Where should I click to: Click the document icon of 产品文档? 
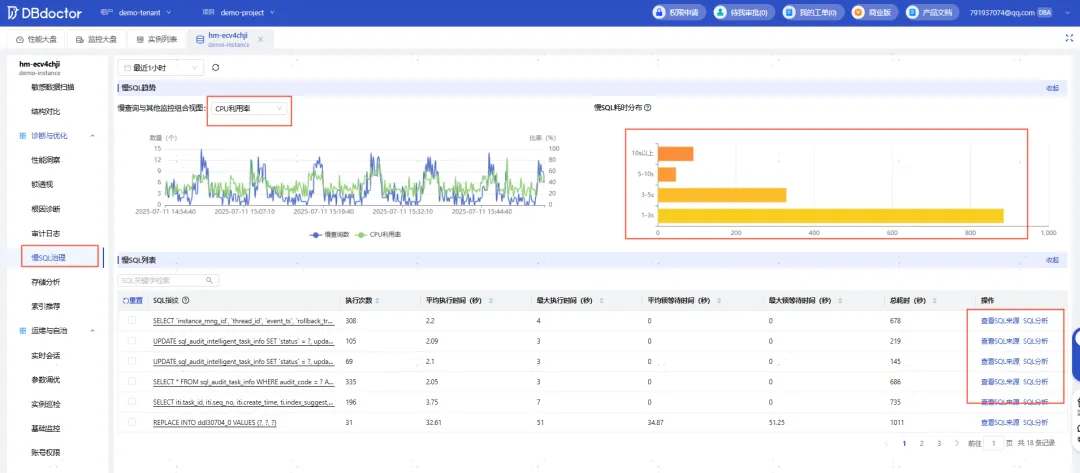913,12
